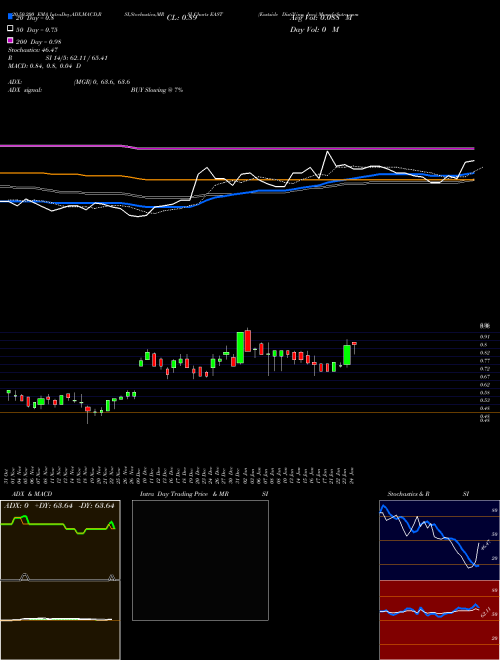Click the last red candle on right
The image size is (500, 660).
[354, 348]
